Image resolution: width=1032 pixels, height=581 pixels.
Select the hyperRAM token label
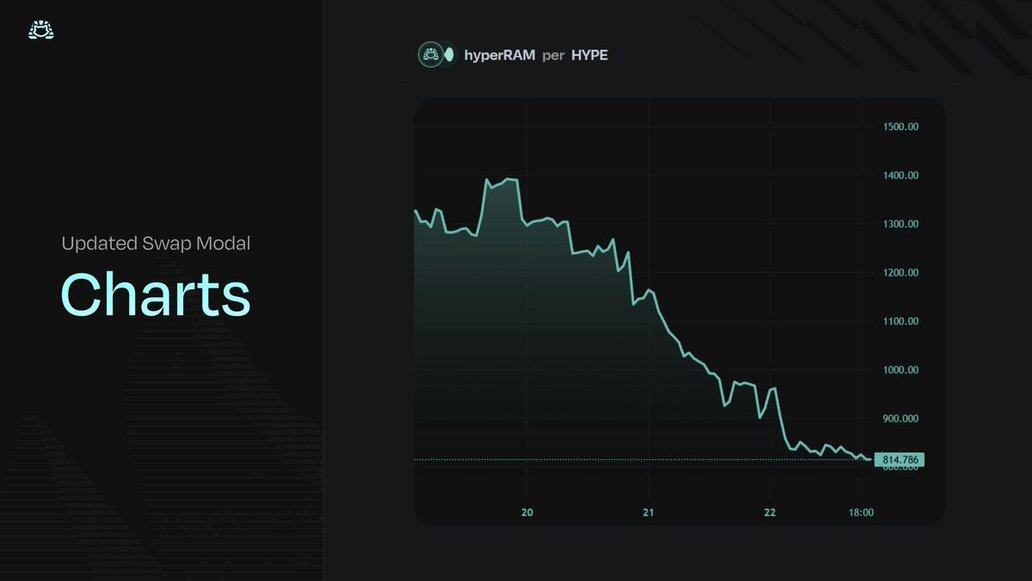499,55
